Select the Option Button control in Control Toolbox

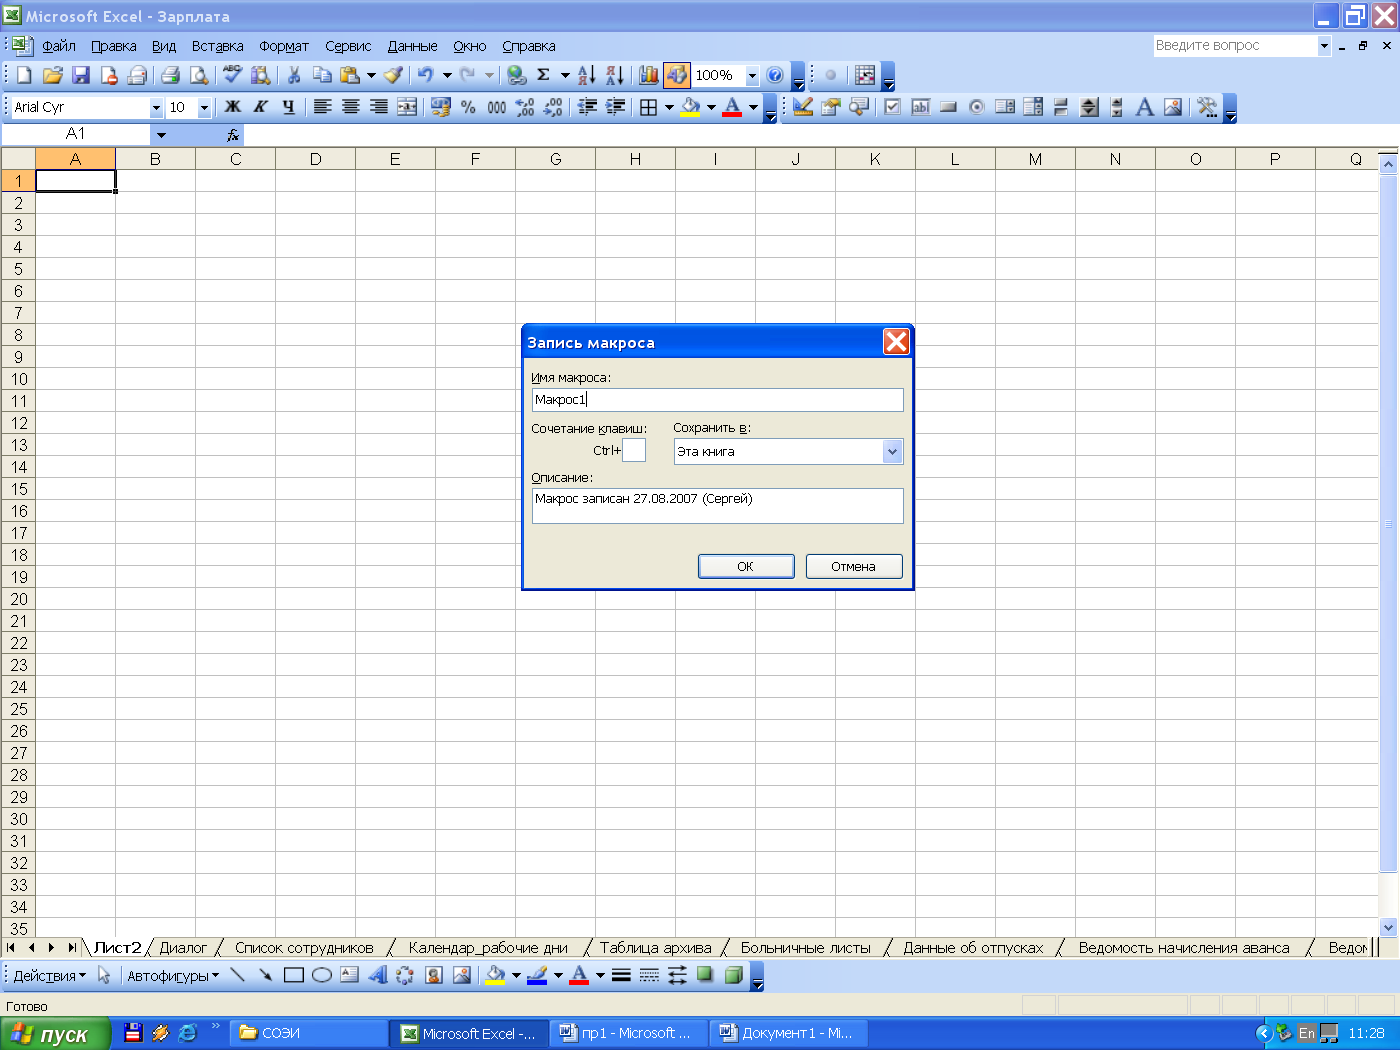977,107
